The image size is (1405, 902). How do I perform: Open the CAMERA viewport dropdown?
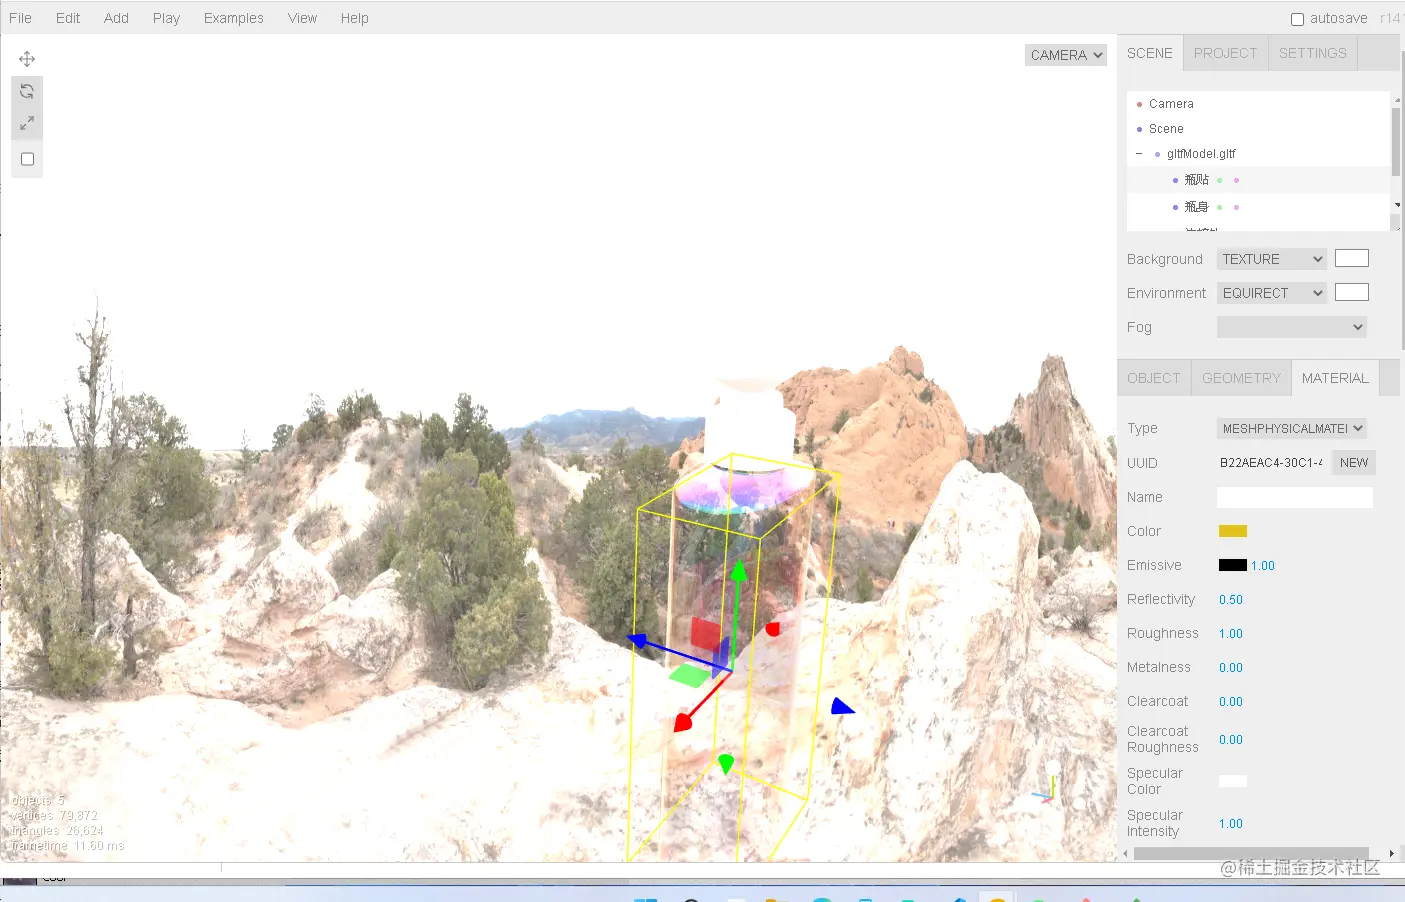1066,55
